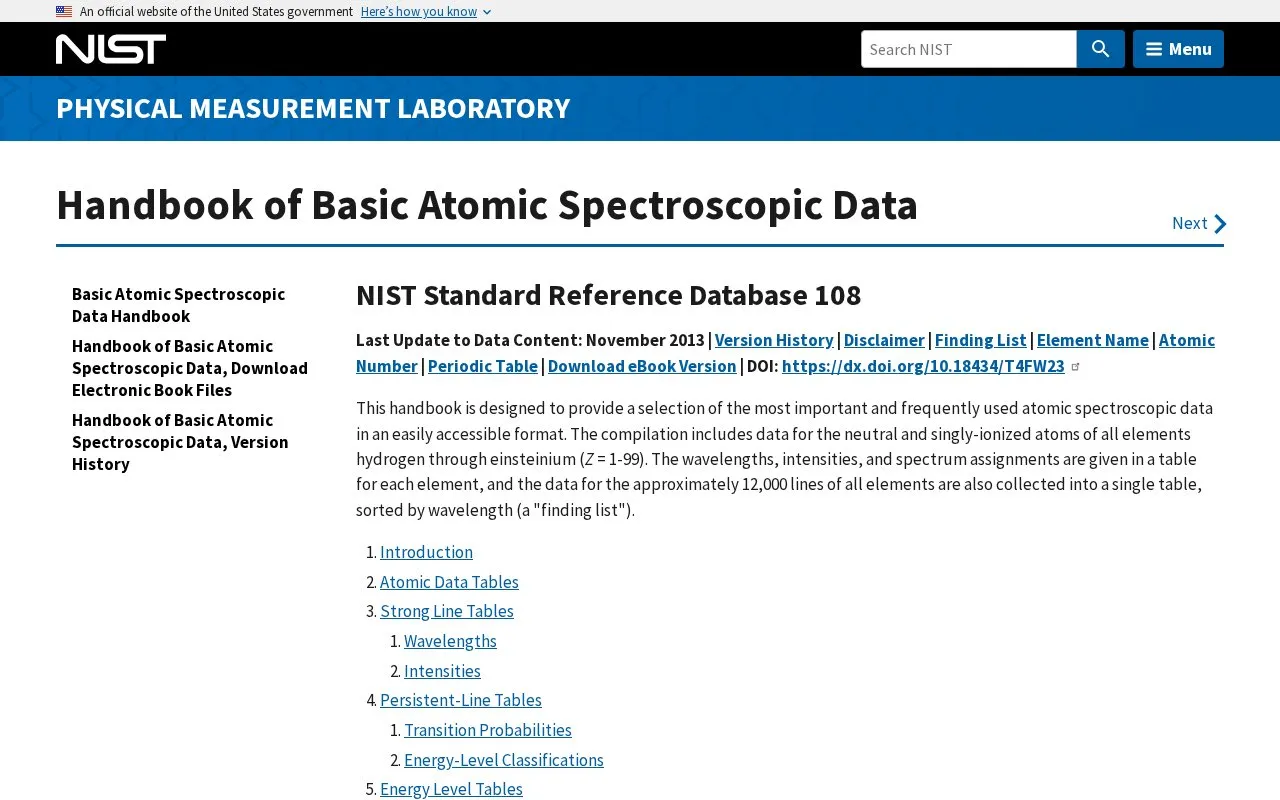Open the Introduction section link
The image size is (1280, 800).
click(x=426, y=552)
